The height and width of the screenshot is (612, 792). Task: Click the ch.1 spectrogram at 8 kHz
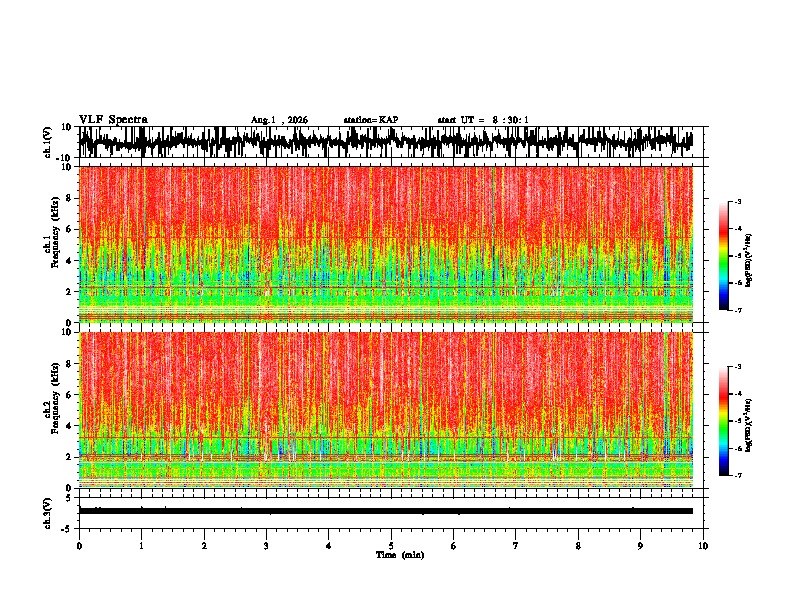coord(386,198)
